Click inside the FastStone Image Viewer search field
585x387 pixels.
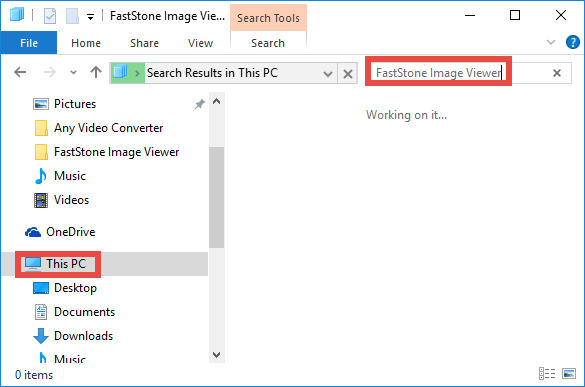coord(438,73)
